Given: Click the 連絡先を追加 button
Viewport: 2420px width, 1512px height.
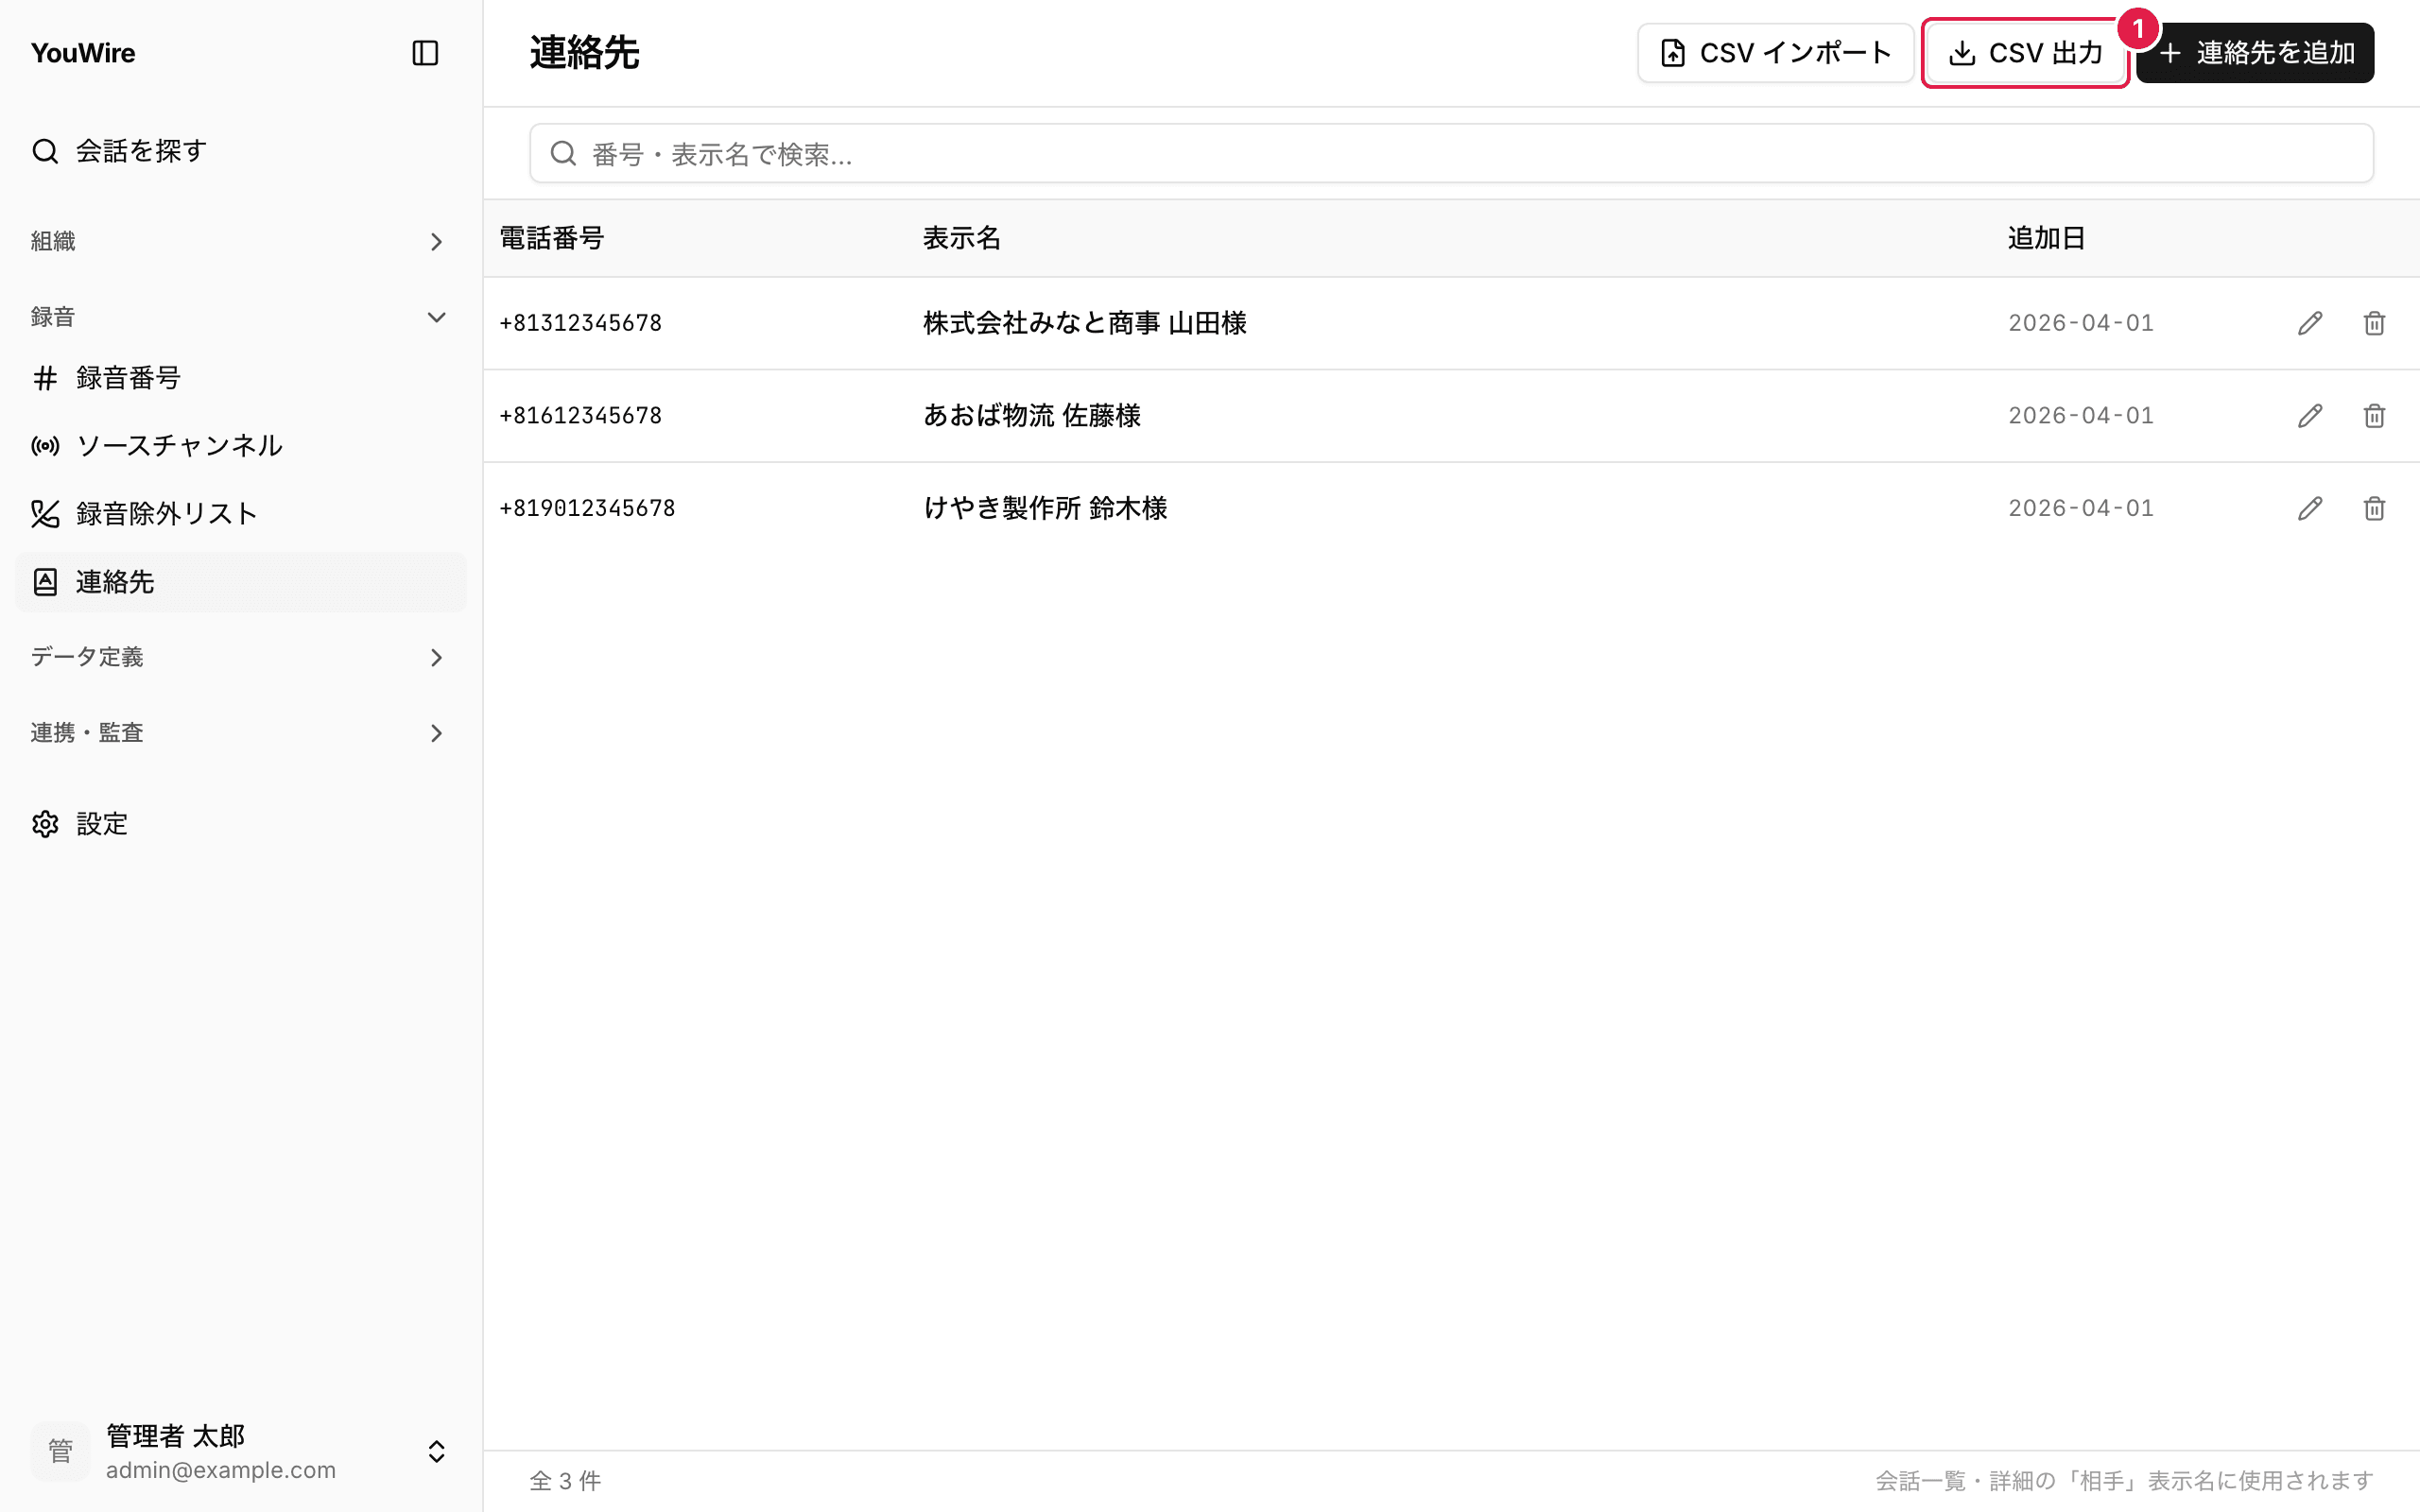Looking at the screenshot, I should pyautogui.click(x=2255, y=53).
